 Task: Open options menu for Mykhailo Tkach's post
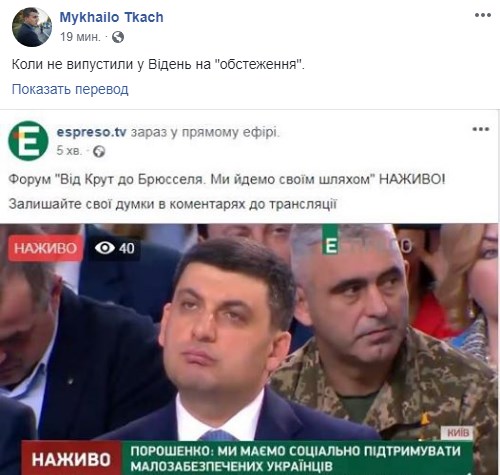482,15
